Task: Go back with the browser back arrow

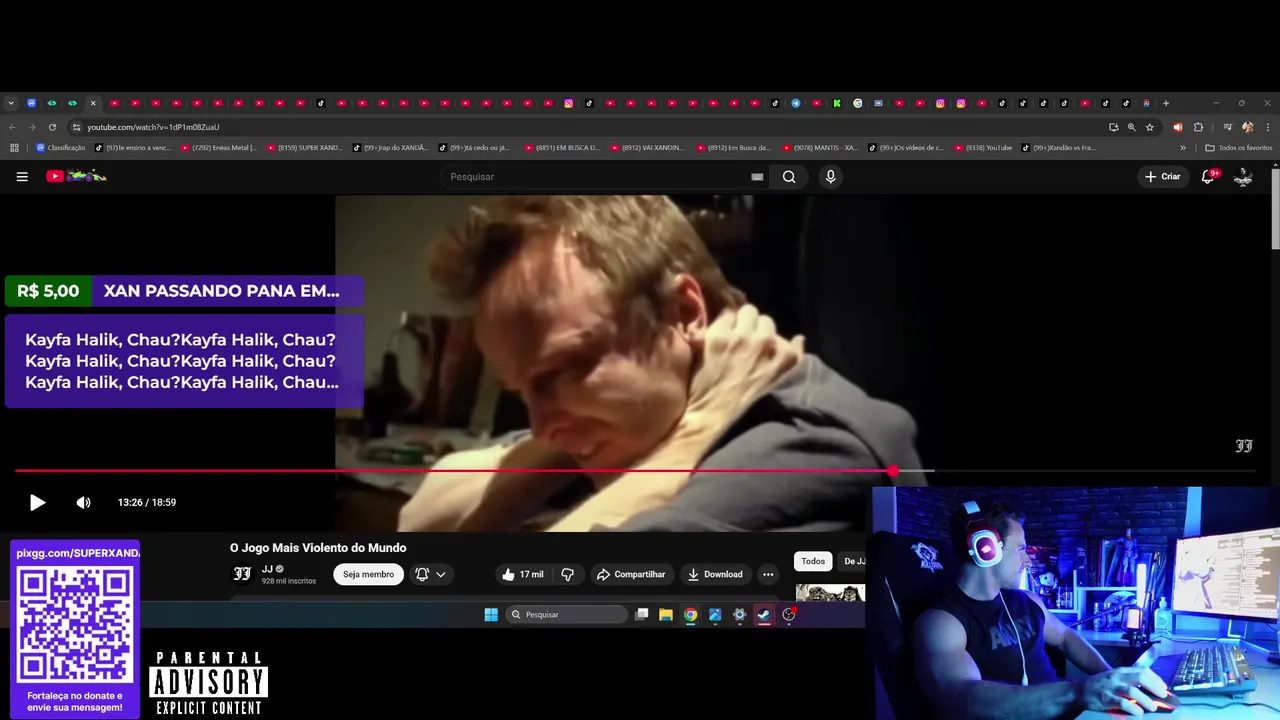Action: (x=12, y=127)
